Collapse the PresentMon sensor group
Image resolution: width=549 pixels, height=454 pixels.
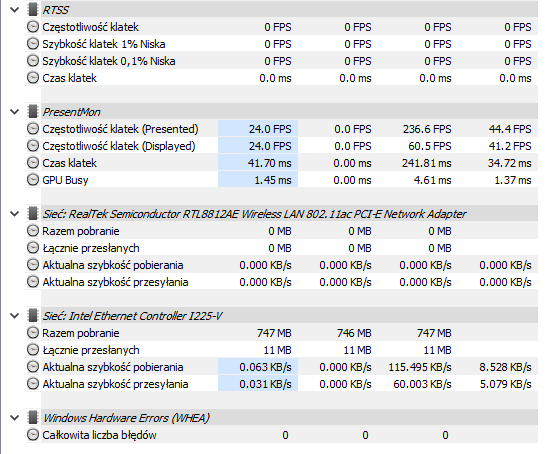(14, 112)
